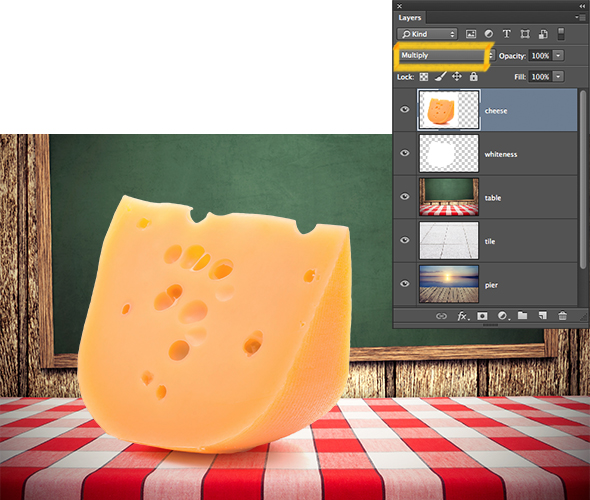The height and width of the screenshot is (500, 590).
Task: Expand the Opacity slider arrow
Action: click(x=558, y=56)
